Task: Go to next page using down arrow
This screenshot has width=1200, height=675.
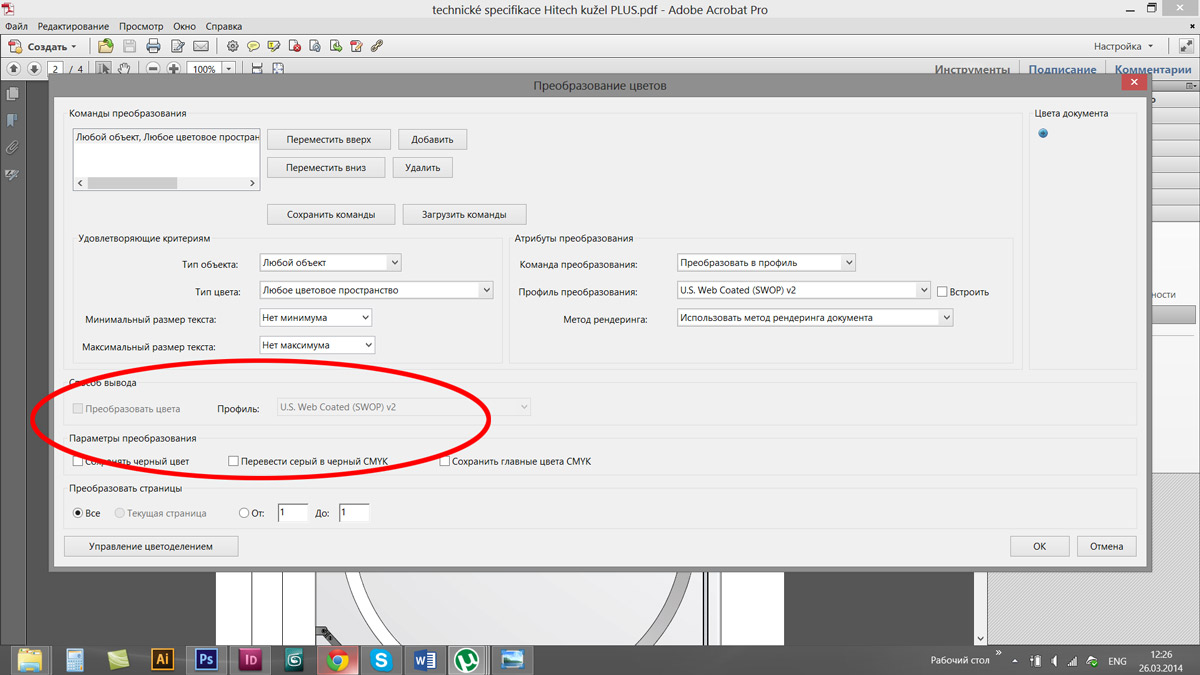Action: tap(34, 69)
